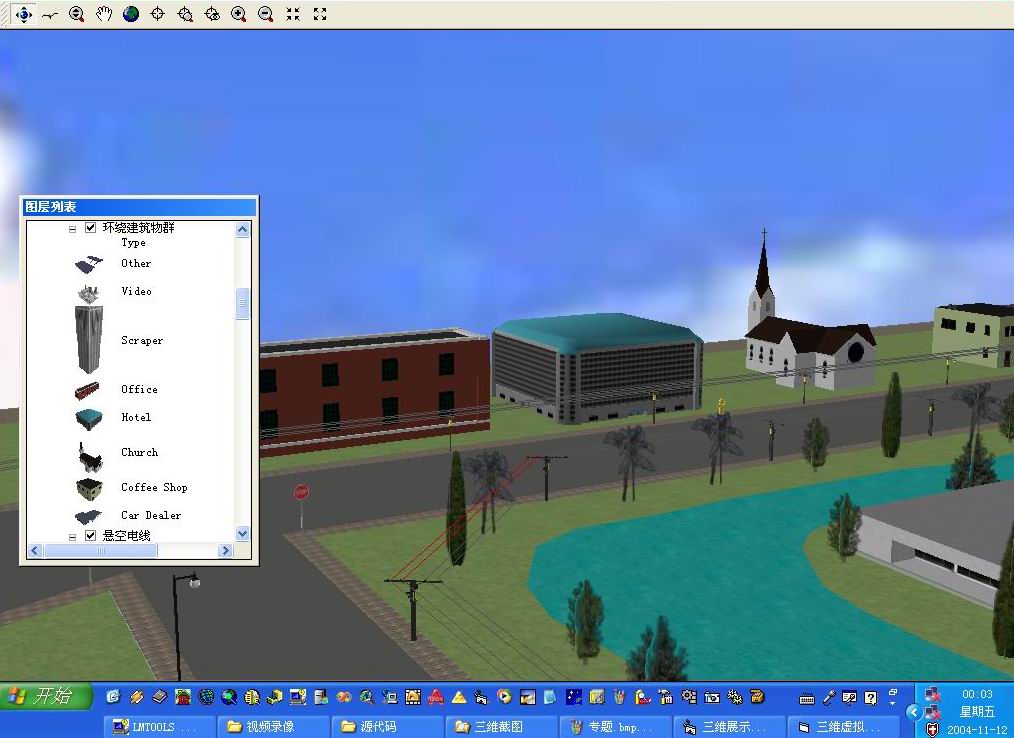The image size is (1014, 738).
Task: Select the Zoom In/Out magnifier tool
Action: (76, 14)
